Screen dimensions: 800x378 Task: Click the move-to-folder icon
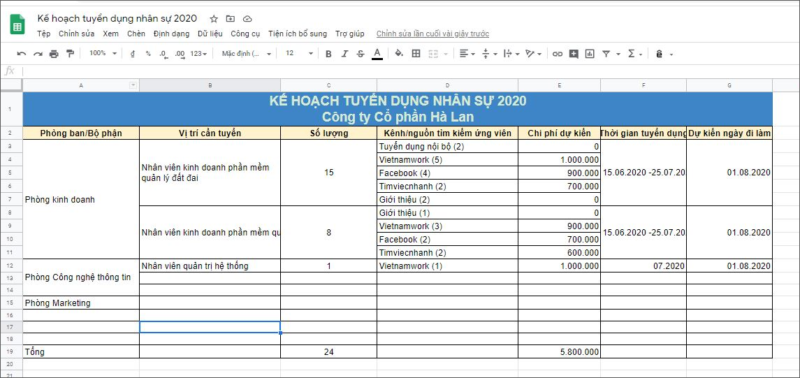pos(231,19)
